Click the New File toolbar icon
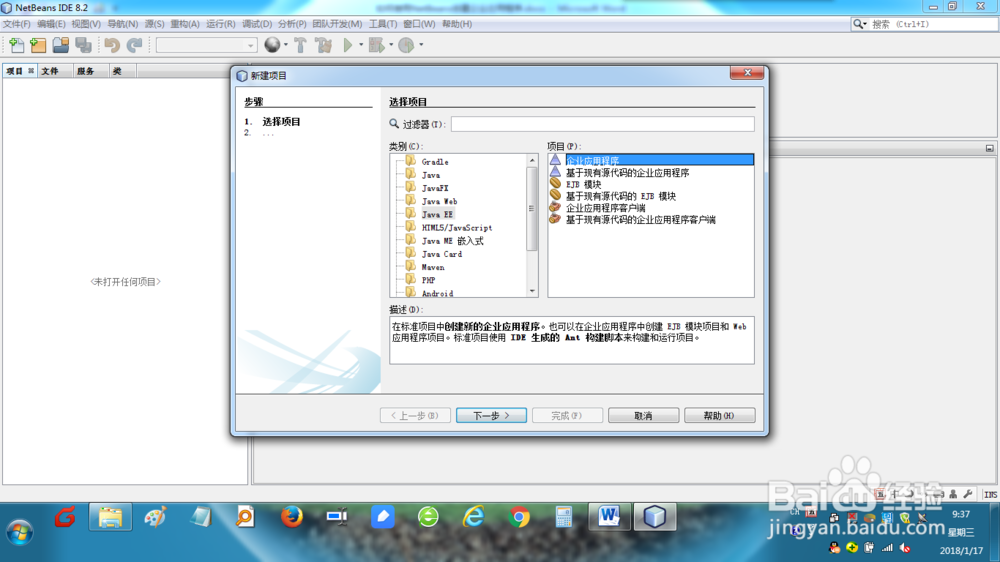This screenshot has height=562, width=1000. click(x=17, y=45)
